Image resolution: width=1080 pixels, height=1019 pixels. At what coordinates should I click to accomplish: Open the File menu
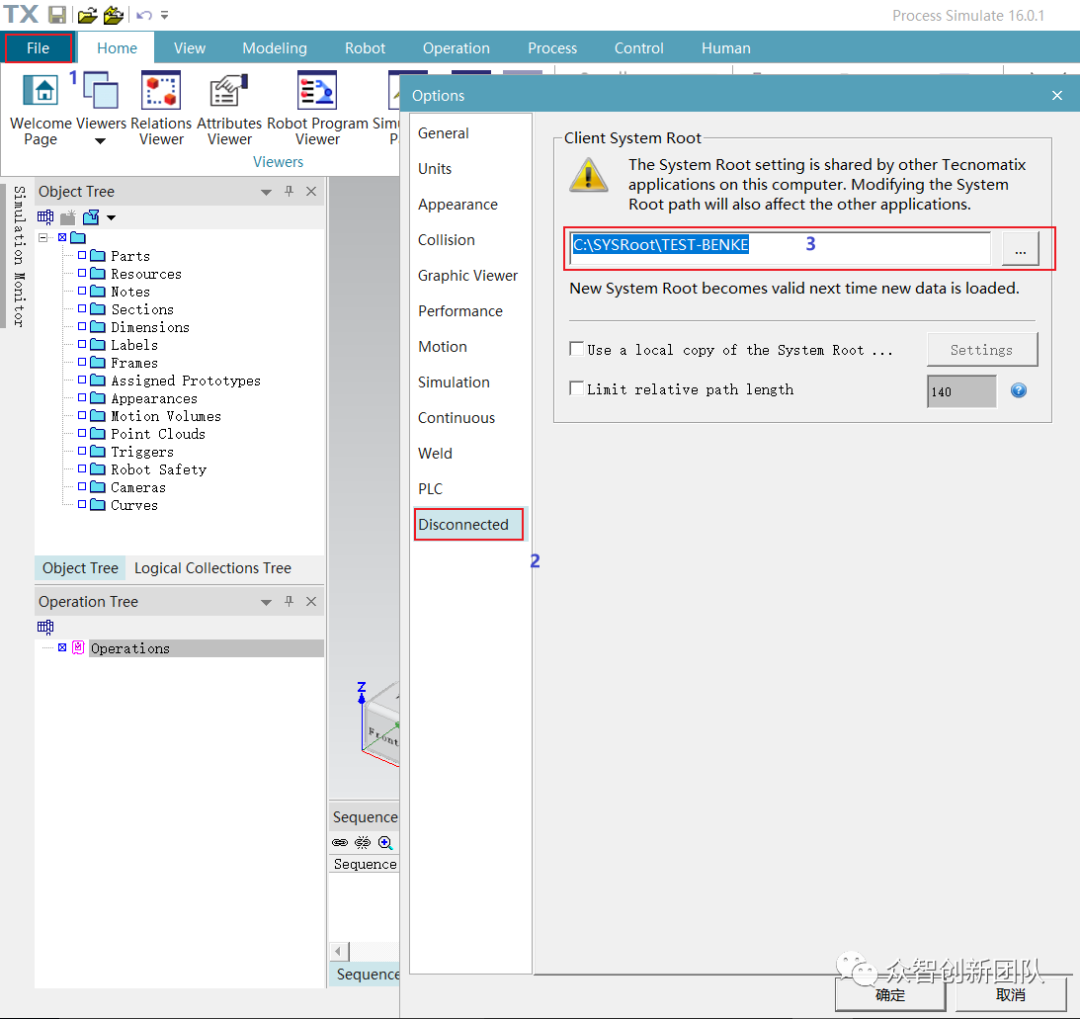click(38, 48)
